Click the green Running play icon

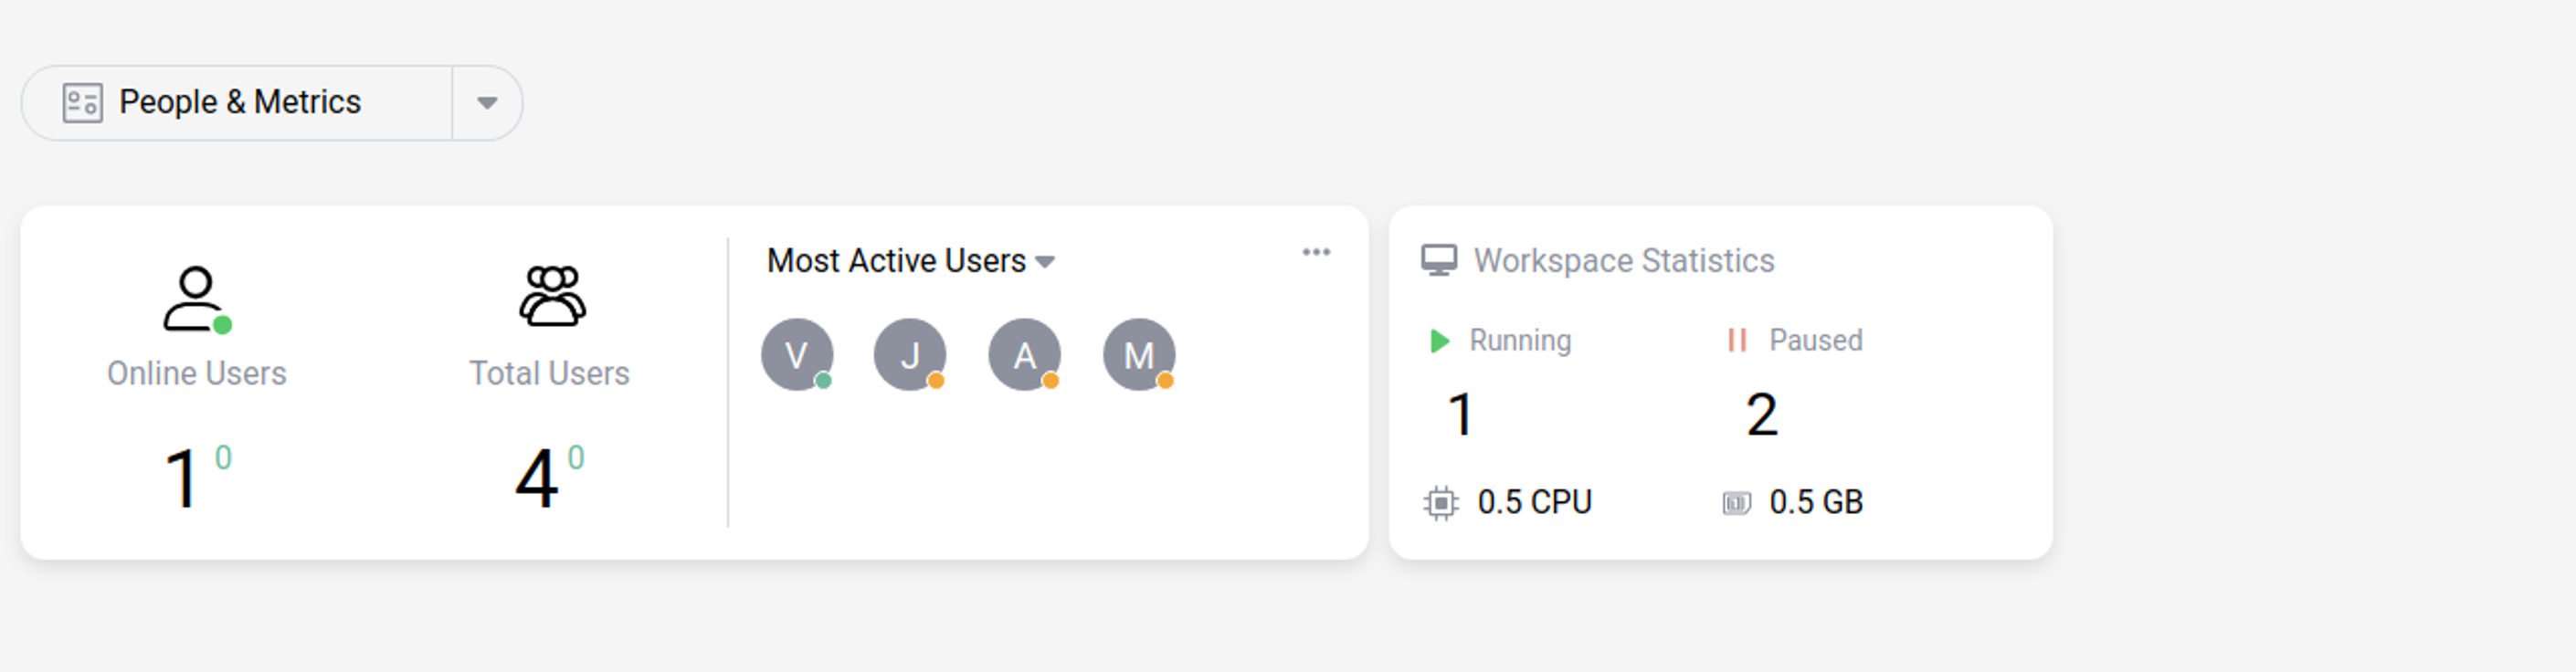point(1439,341)
